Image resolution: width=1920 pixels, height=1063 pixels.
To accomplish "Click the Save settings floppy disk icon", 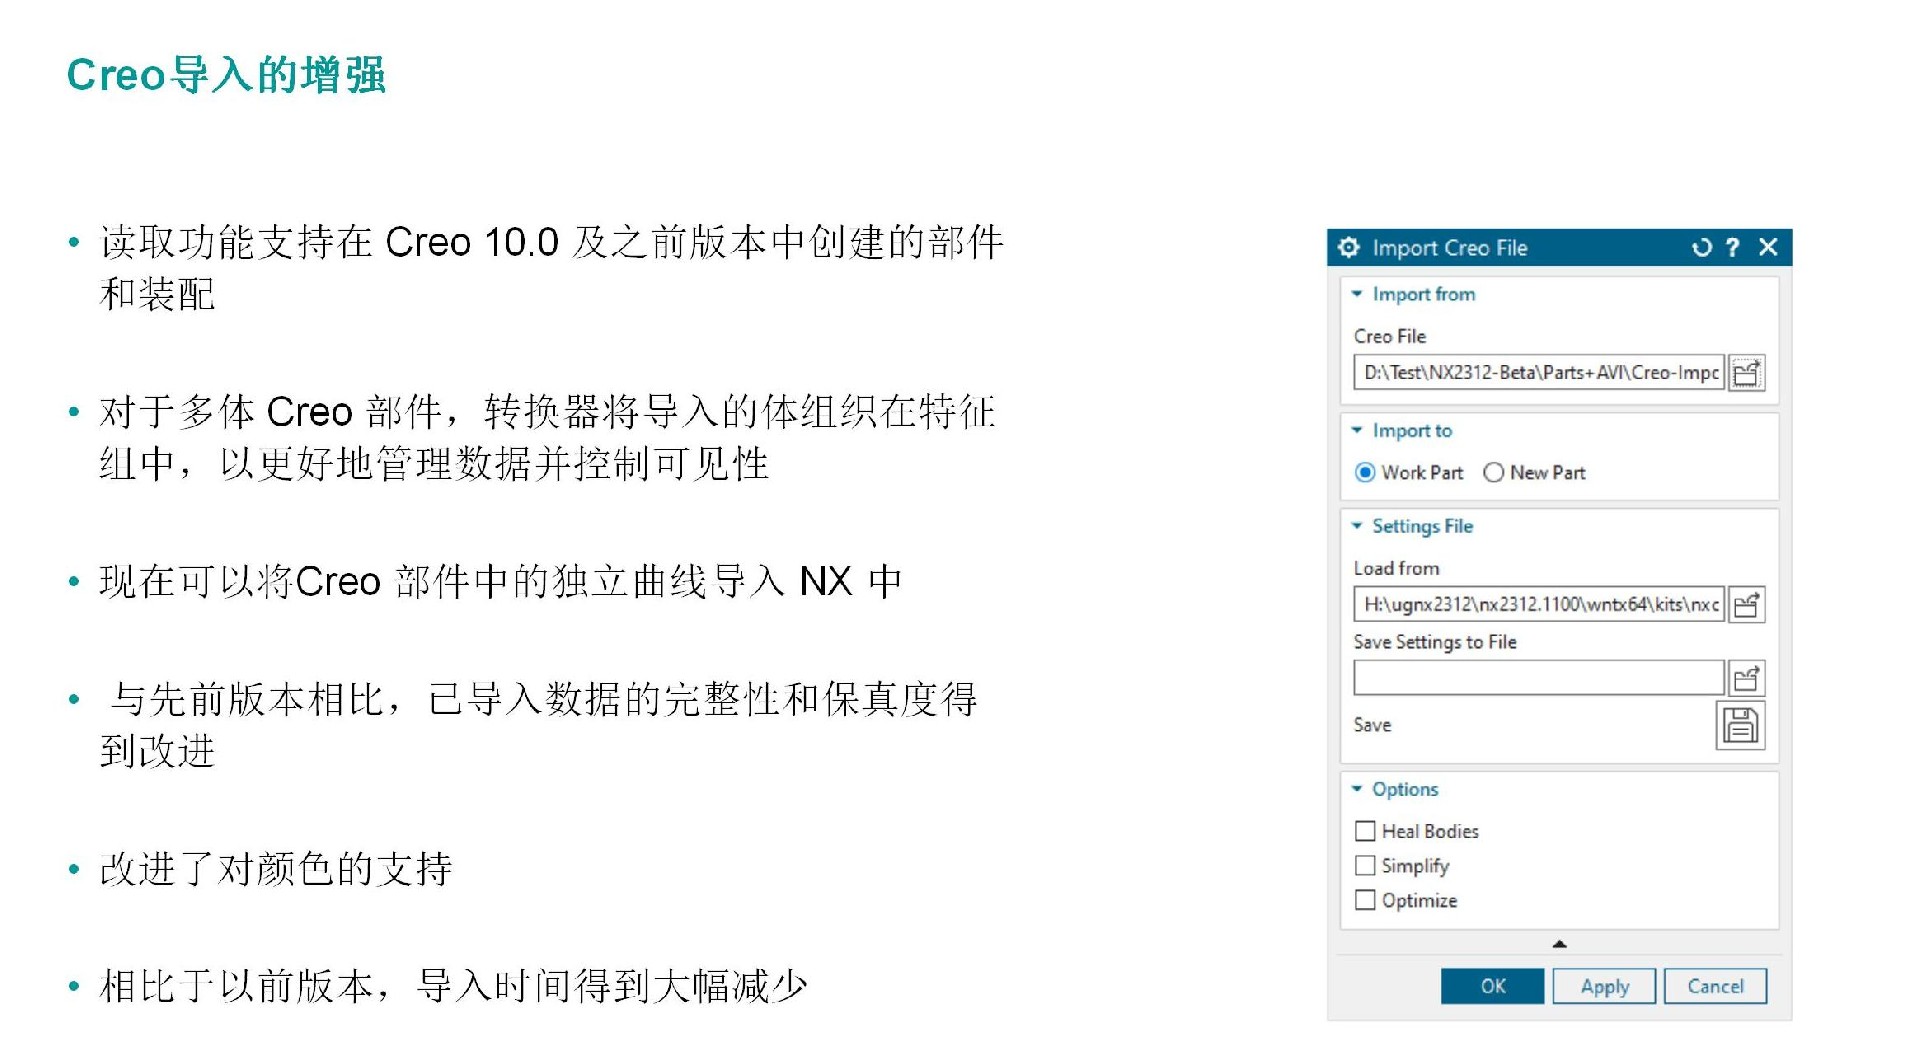I will pos(1740,726).
